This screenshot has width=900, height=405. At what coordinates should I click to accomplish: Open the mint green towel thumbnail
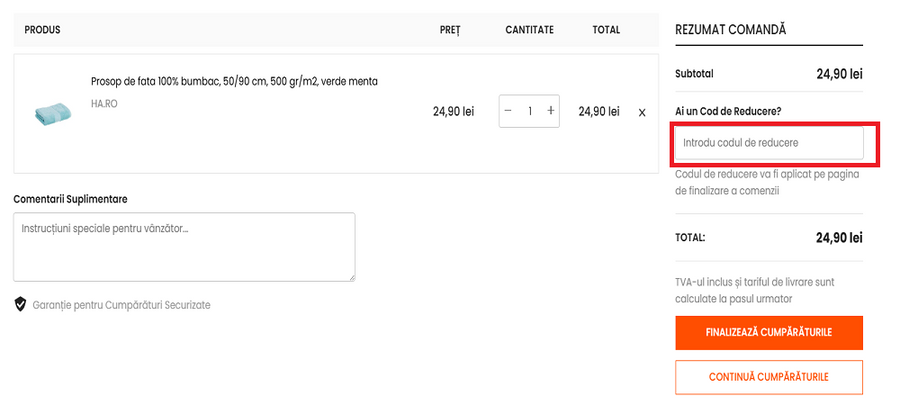point(48,113)
